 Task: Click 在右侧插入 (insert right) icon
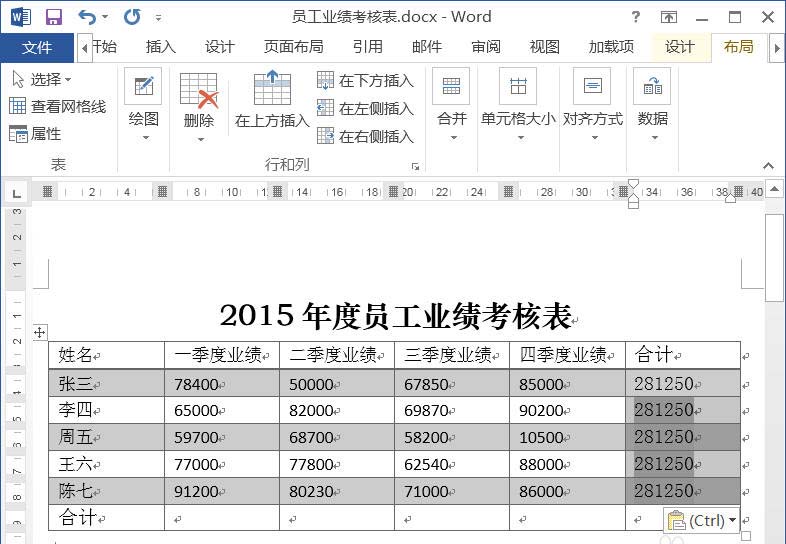pyautogui.click(x=326, y=136)
